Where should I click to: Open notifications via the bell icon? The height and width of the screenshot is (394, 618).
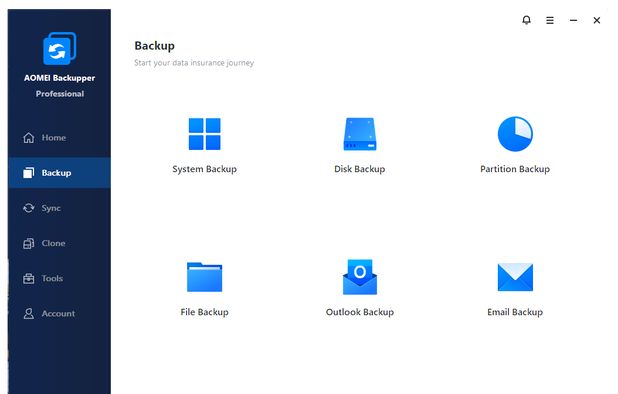(x=527, y=20)
